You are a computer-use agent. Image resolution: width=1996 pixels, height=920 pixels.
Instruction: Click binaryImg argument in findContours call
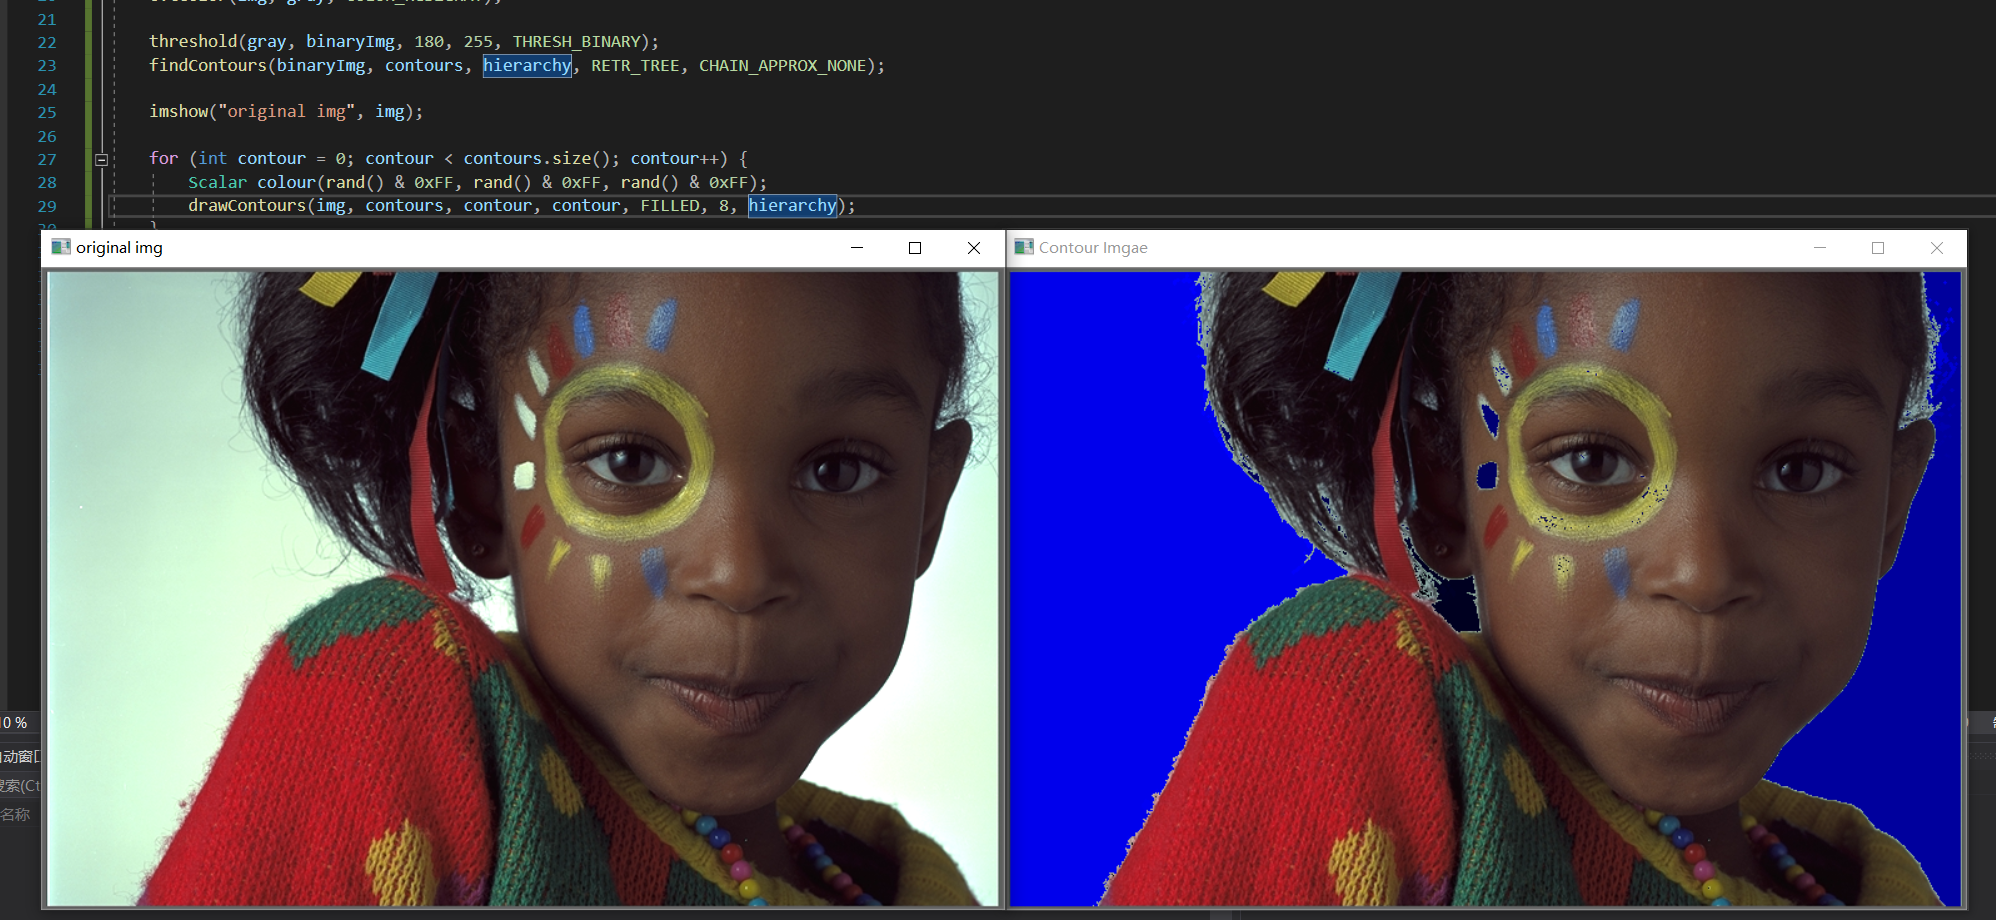[321, 66]
